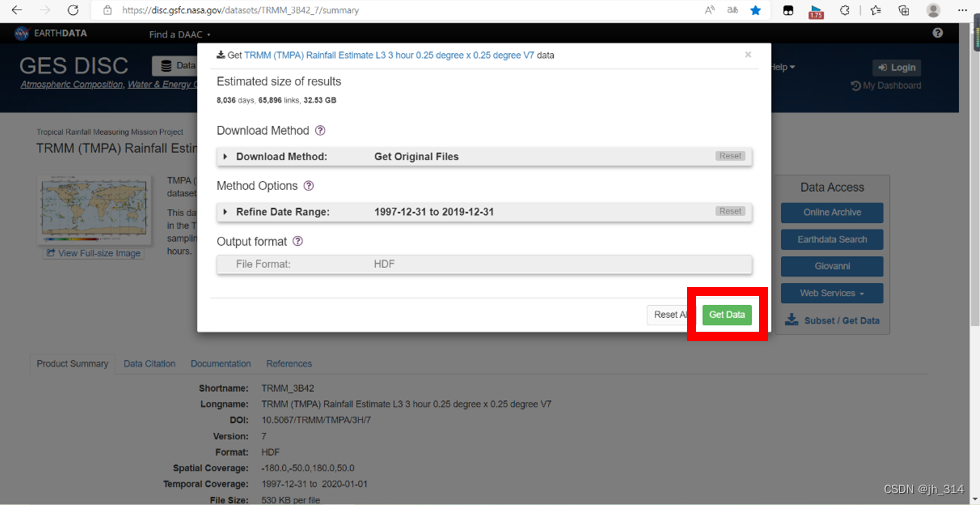This screenshot has height=506, width=980.
Task: Open the browser extensions puzzle icon
Action: click(844, 11)
